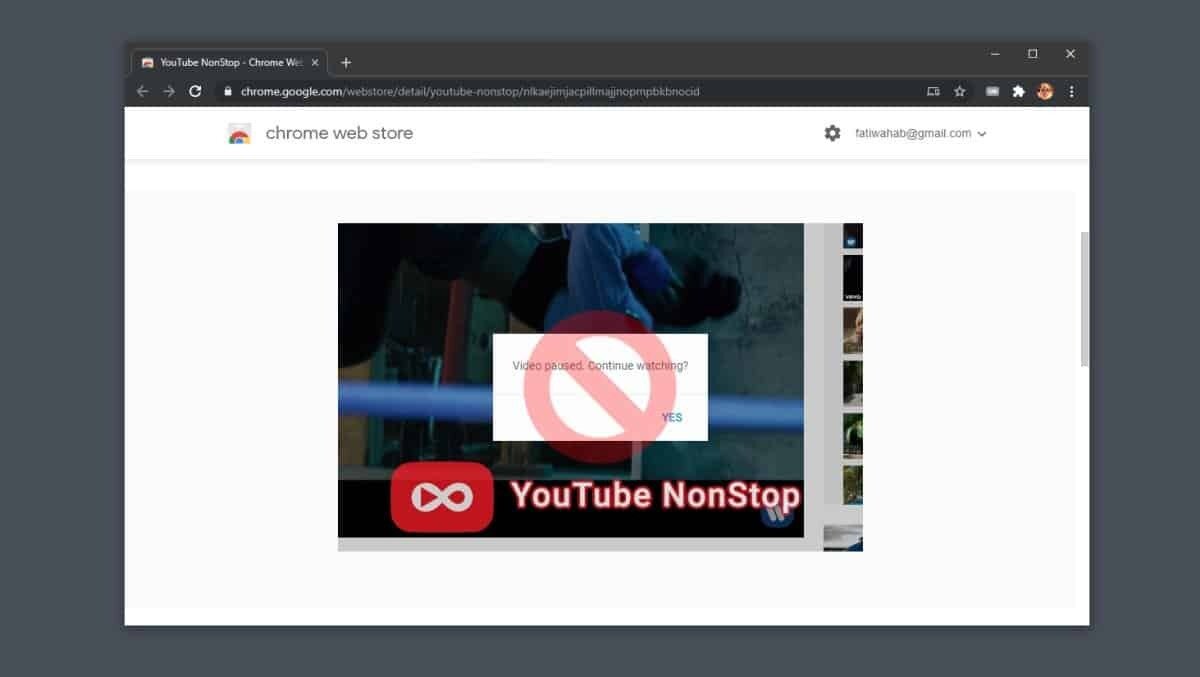The height and width of the screenshot is (677, 1200).
Task: Click the back navigation arrow
Action: coord(141,91)
